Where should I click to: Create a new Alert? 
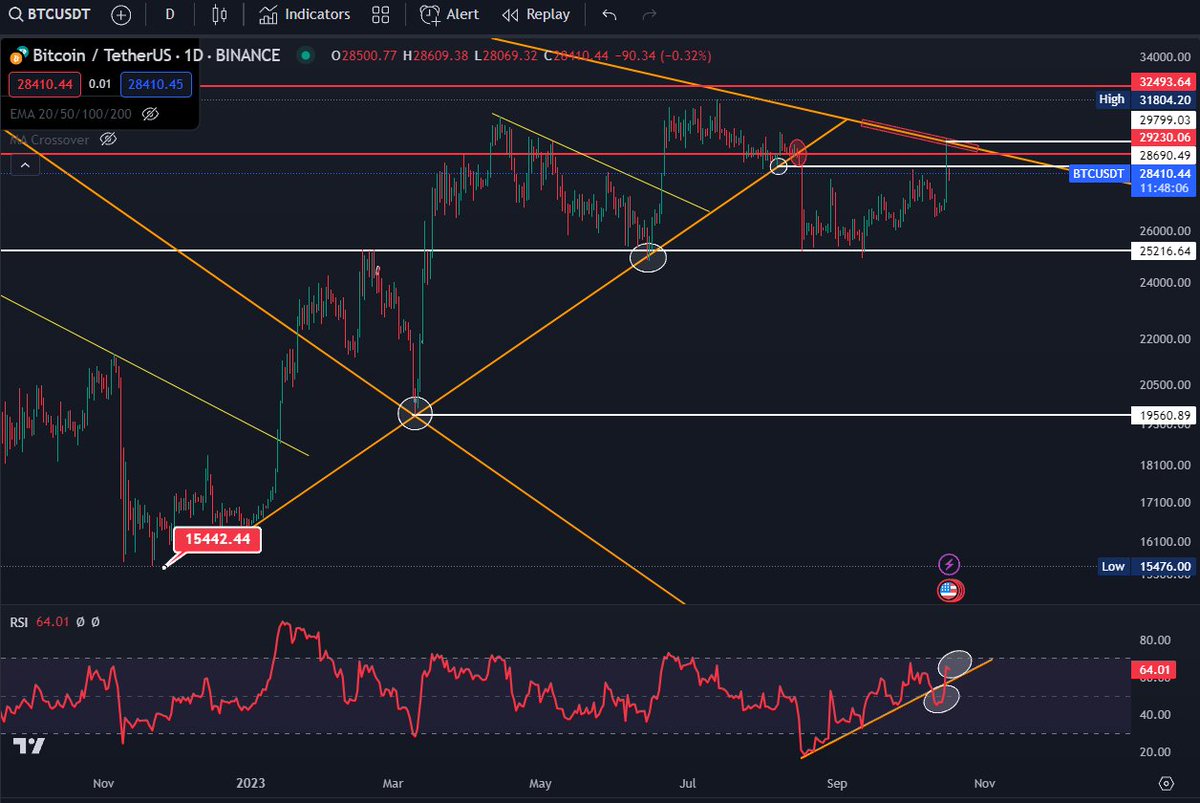pos(449,15)
